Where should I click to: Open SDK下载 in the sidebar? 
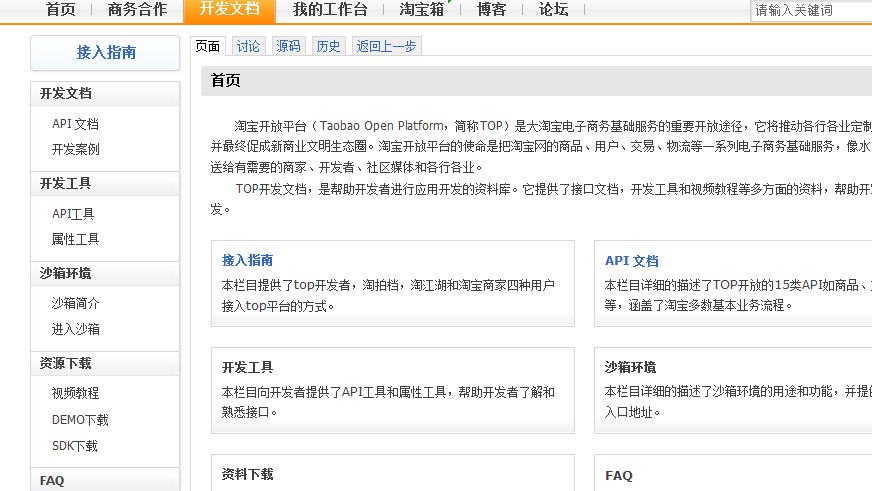click(x=75, y=446)
